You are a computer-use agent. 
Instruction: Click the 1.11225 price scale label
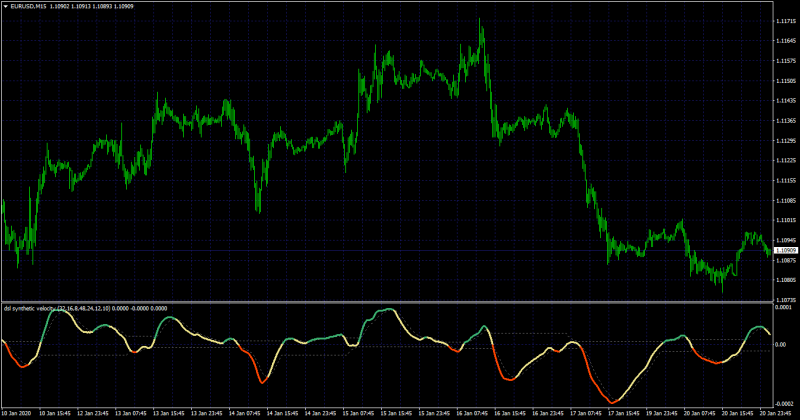click(786, 161)
